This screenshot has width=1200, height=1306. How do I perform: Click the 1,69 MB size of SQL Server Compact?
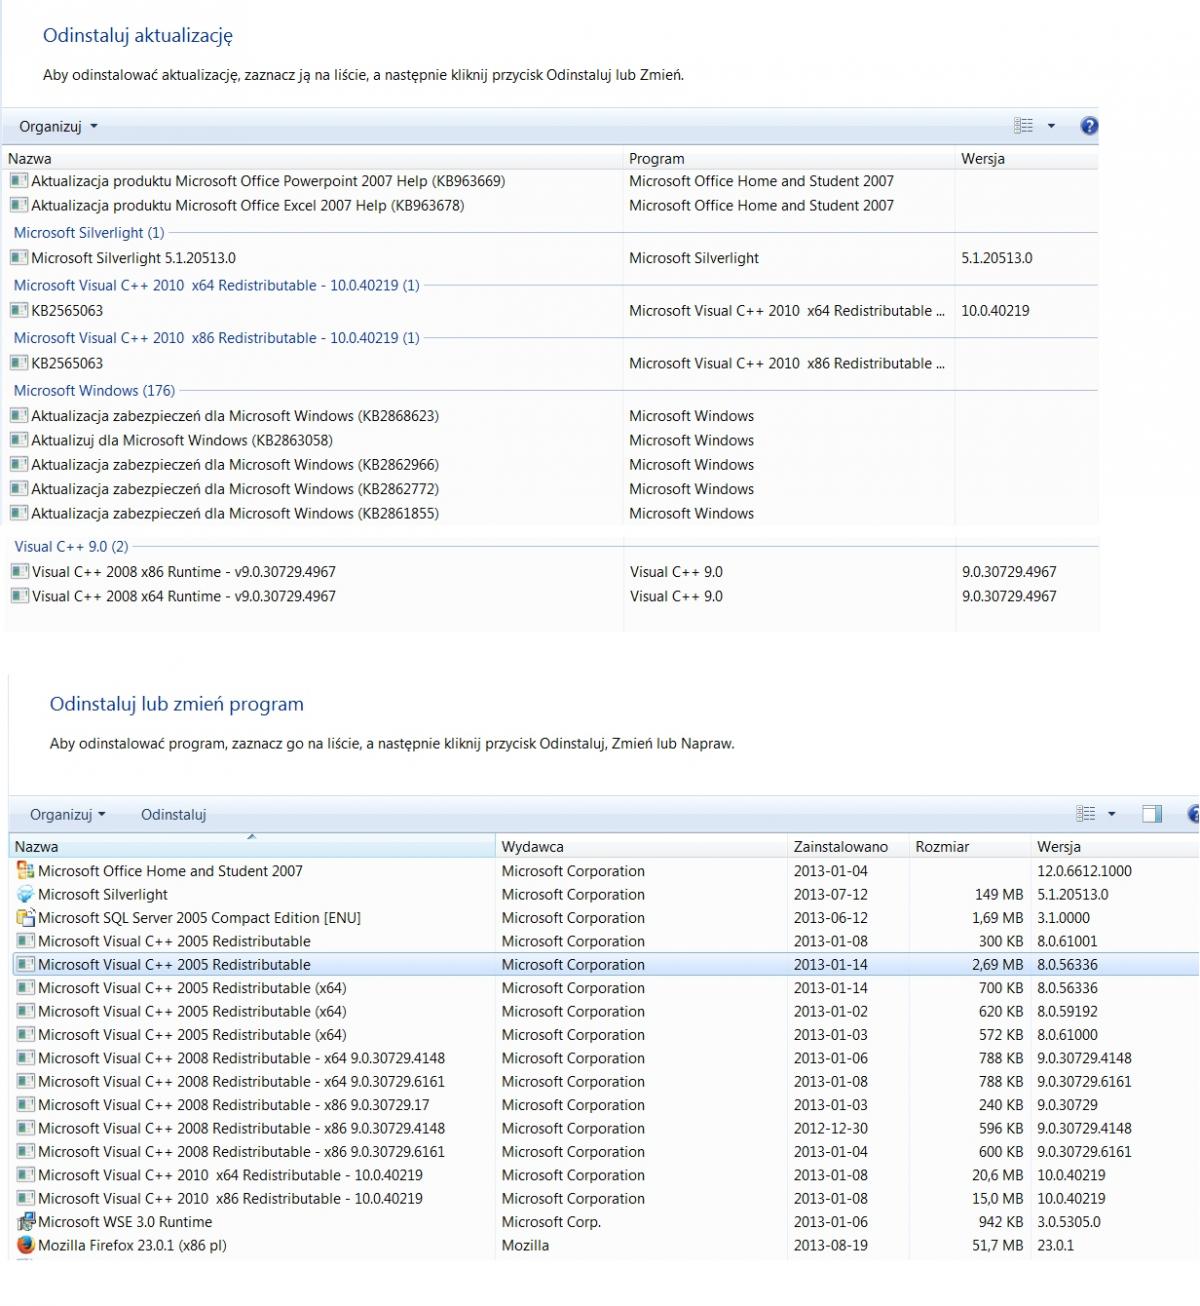(998, 918)
